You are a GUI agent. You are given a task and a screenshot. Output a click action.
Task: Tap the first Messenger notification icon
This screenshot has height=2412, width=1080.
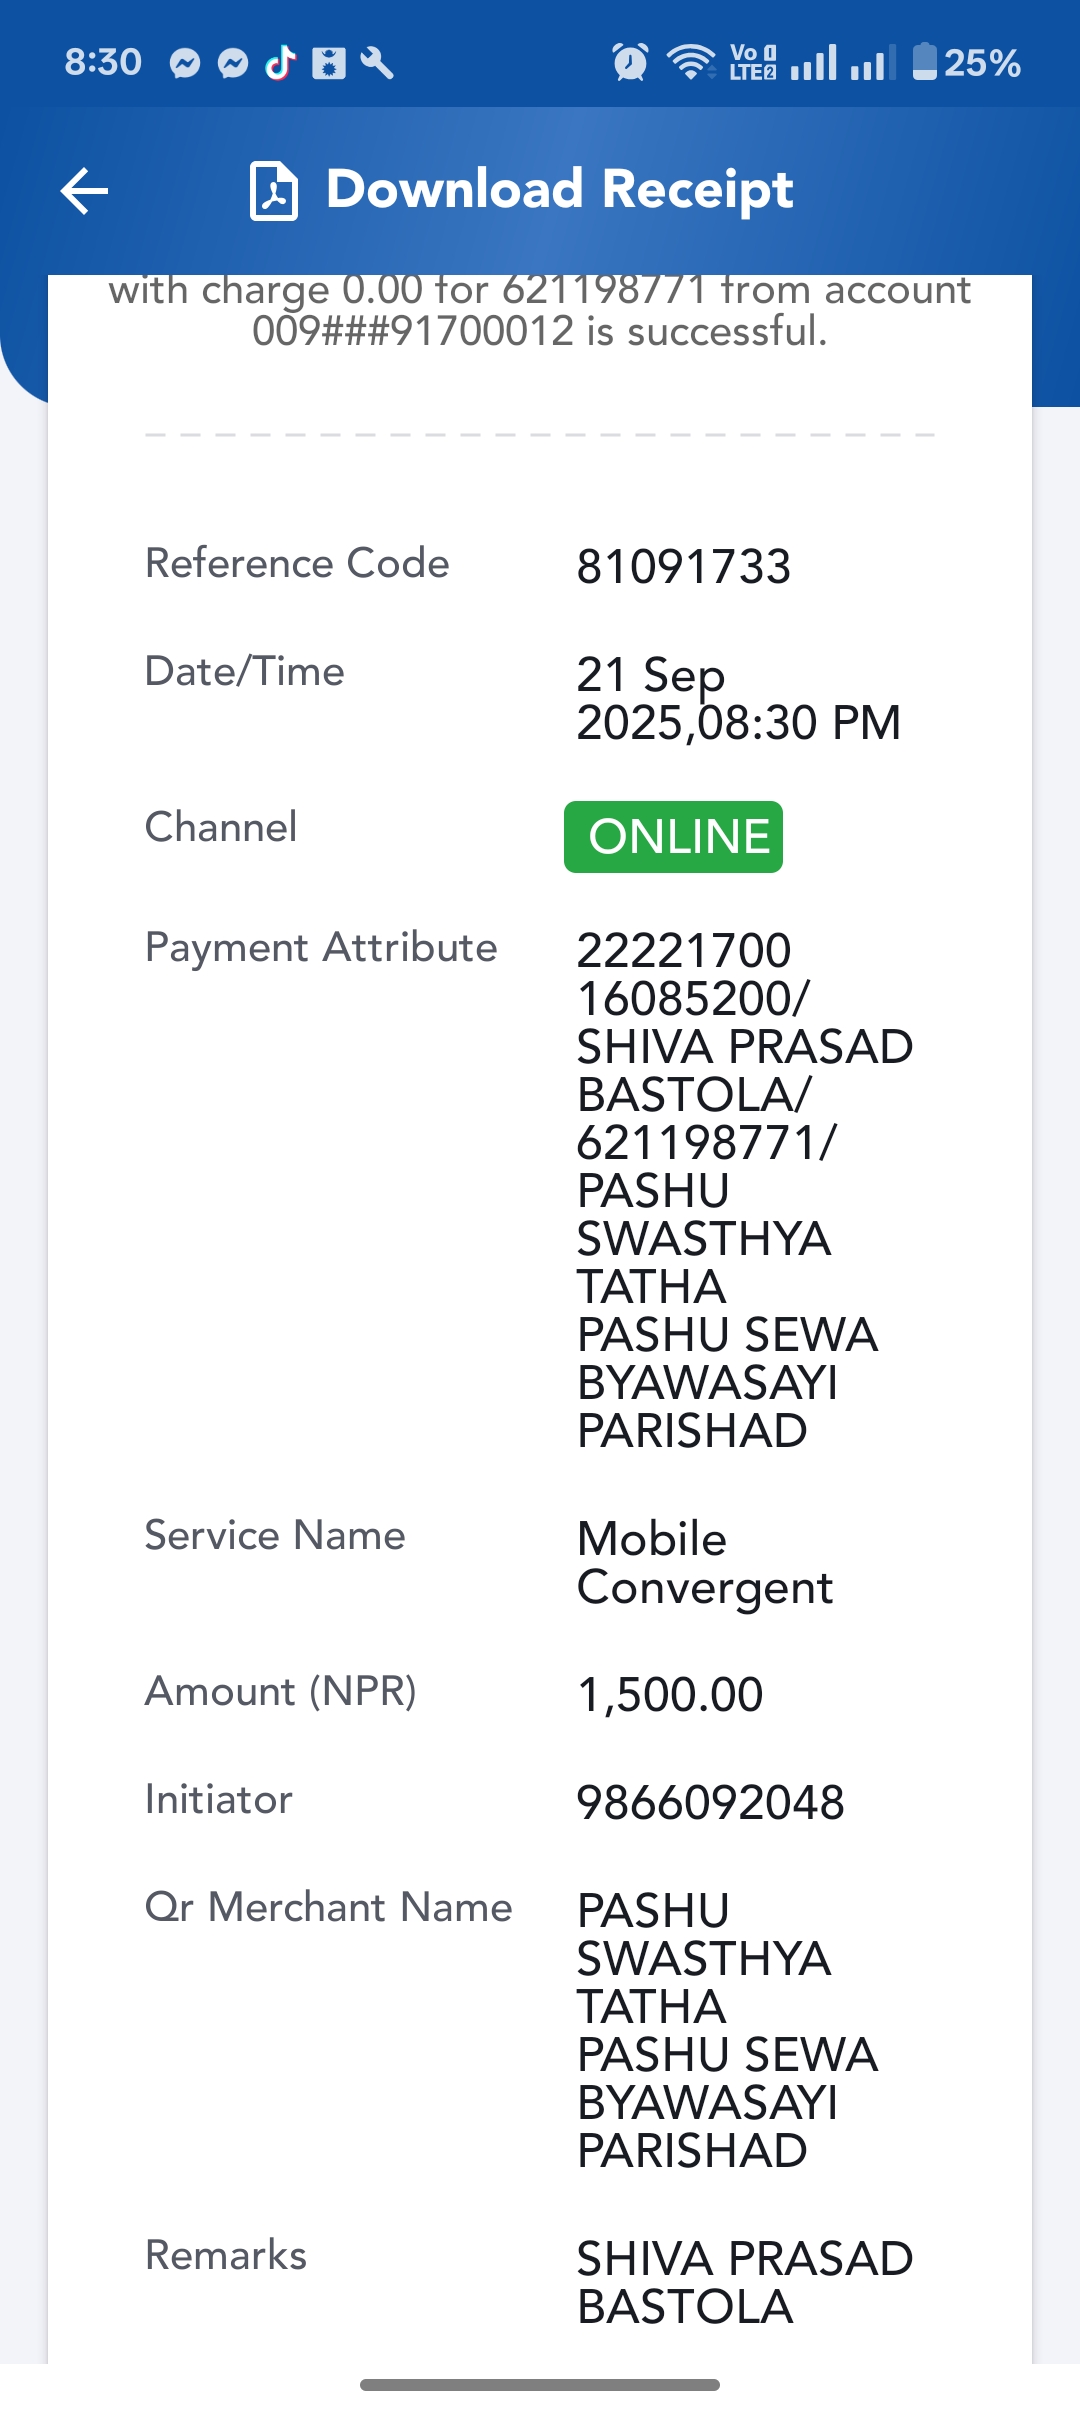pyautogui.click(x=185, y=63)
